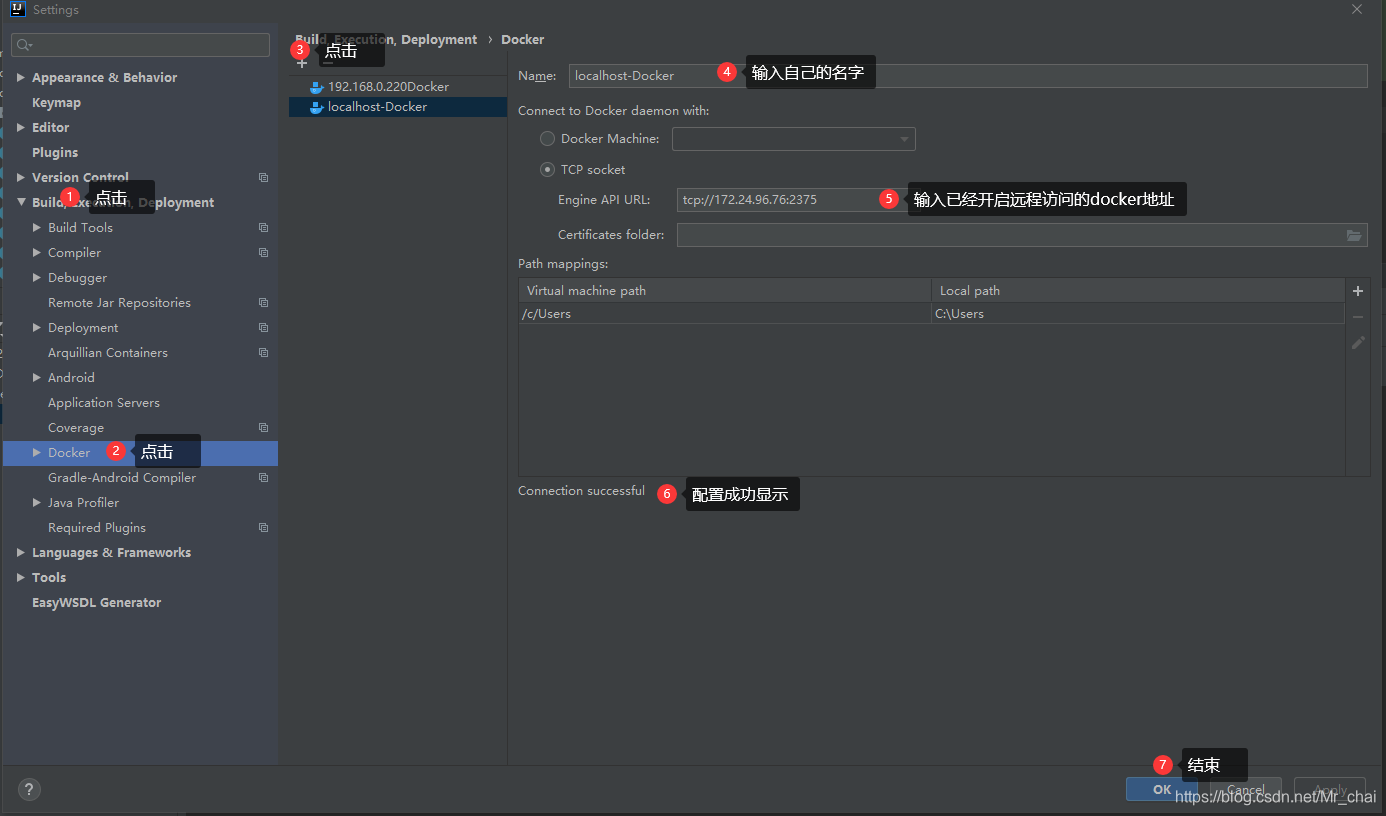Select 192.168.0.220Docker configuration
The height and width of the screenshot is (816, 1386).
(398, 87)
